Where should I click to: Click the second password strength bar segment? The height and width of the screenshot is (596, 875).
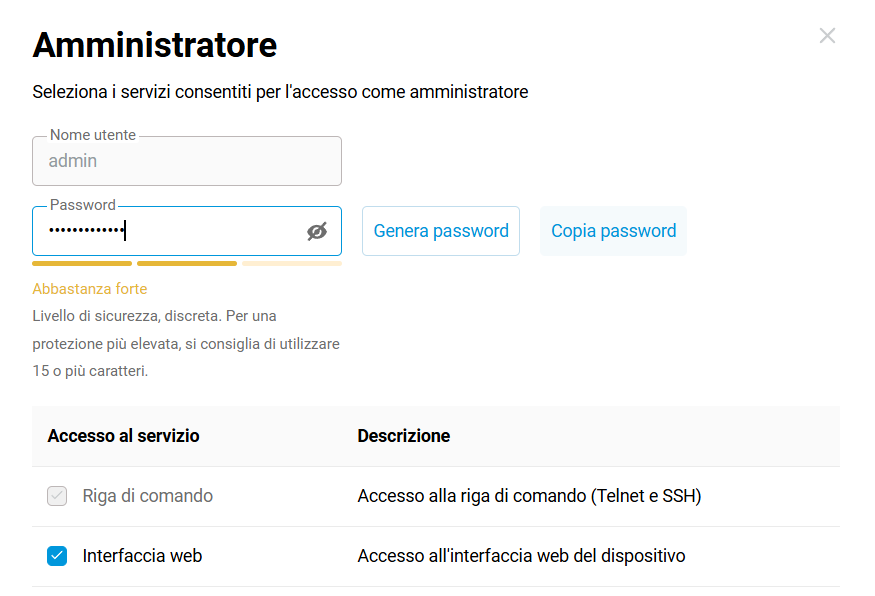pos(187,263)
